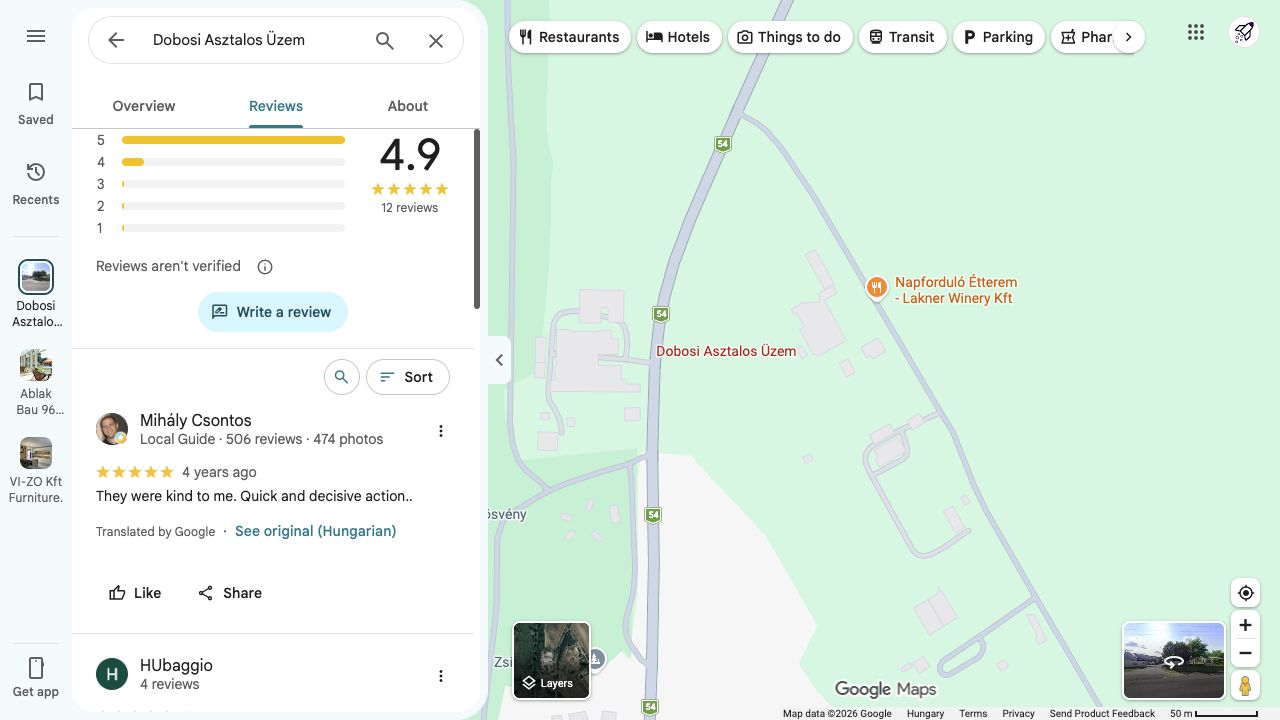Open VI-ZO Kft Furniture recent place
Image resolution: width=1280 pixels, height=720 pixels.
[x=36, y=470]
